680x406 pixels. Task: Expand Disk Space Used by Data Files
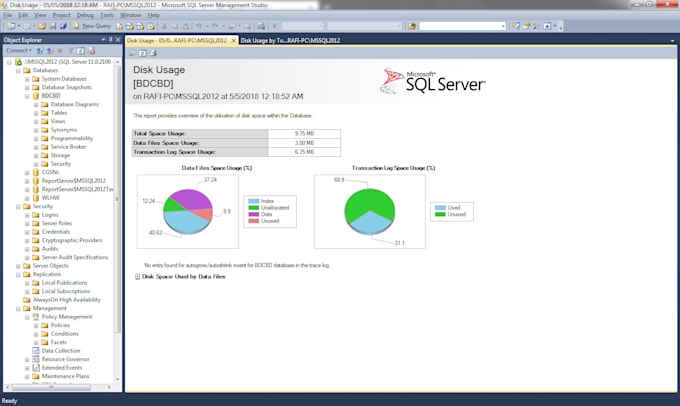click(x=137, y=276)
